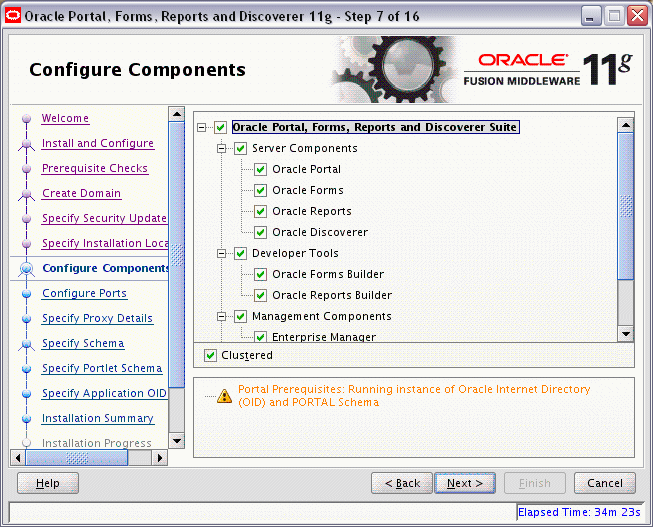
Task: Select the Oracle Portal, Forms, Reports Suite label
Action: [375, 127]
